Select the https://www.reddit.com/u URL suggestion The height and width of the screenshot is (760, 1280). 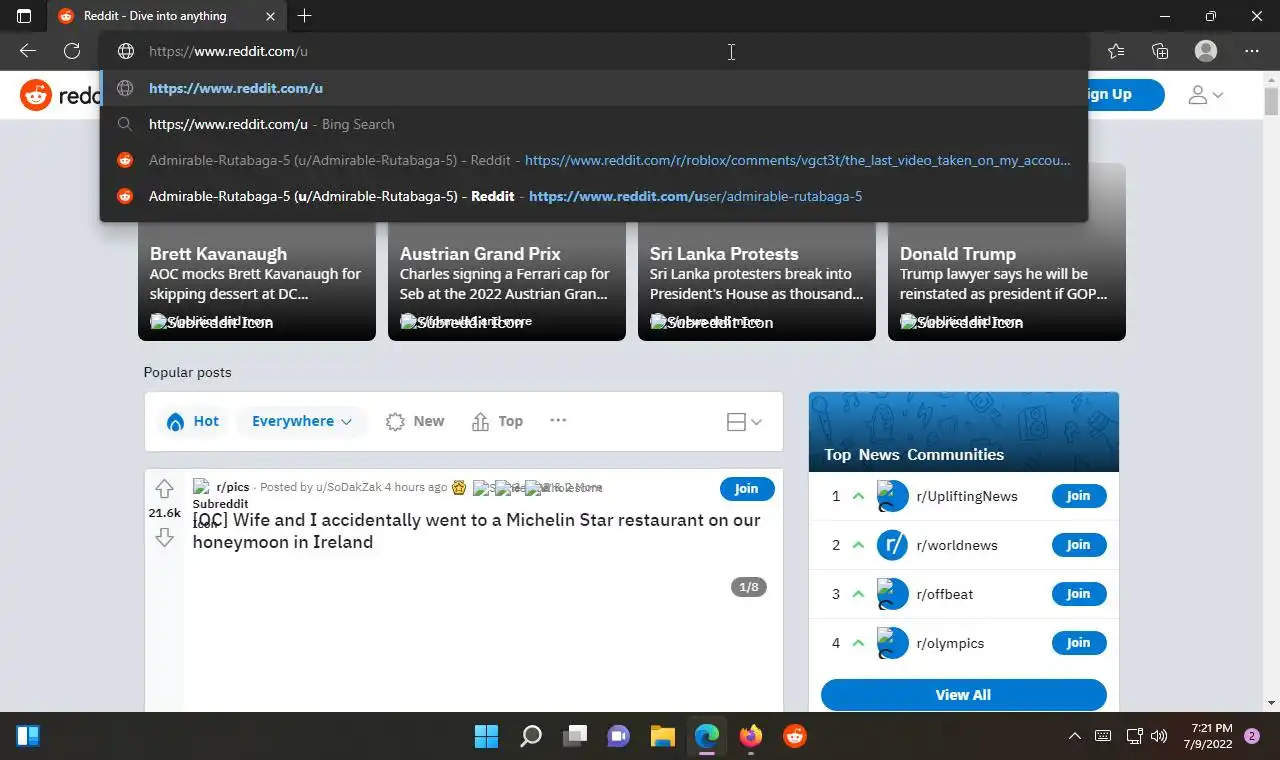[x=594, y=88]
